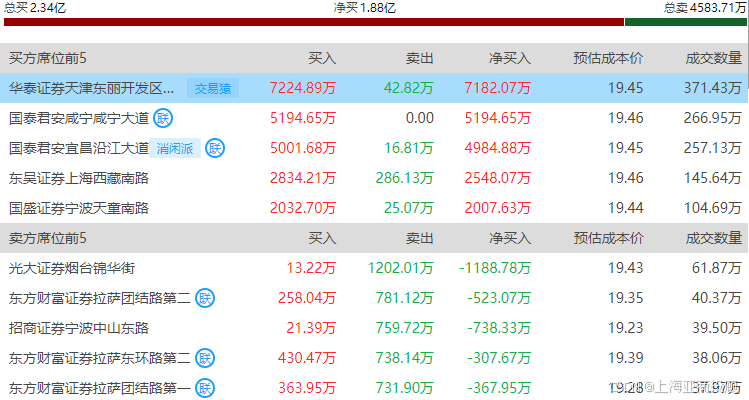Open seat 招商证券宁波中山东路

point(79,328)
